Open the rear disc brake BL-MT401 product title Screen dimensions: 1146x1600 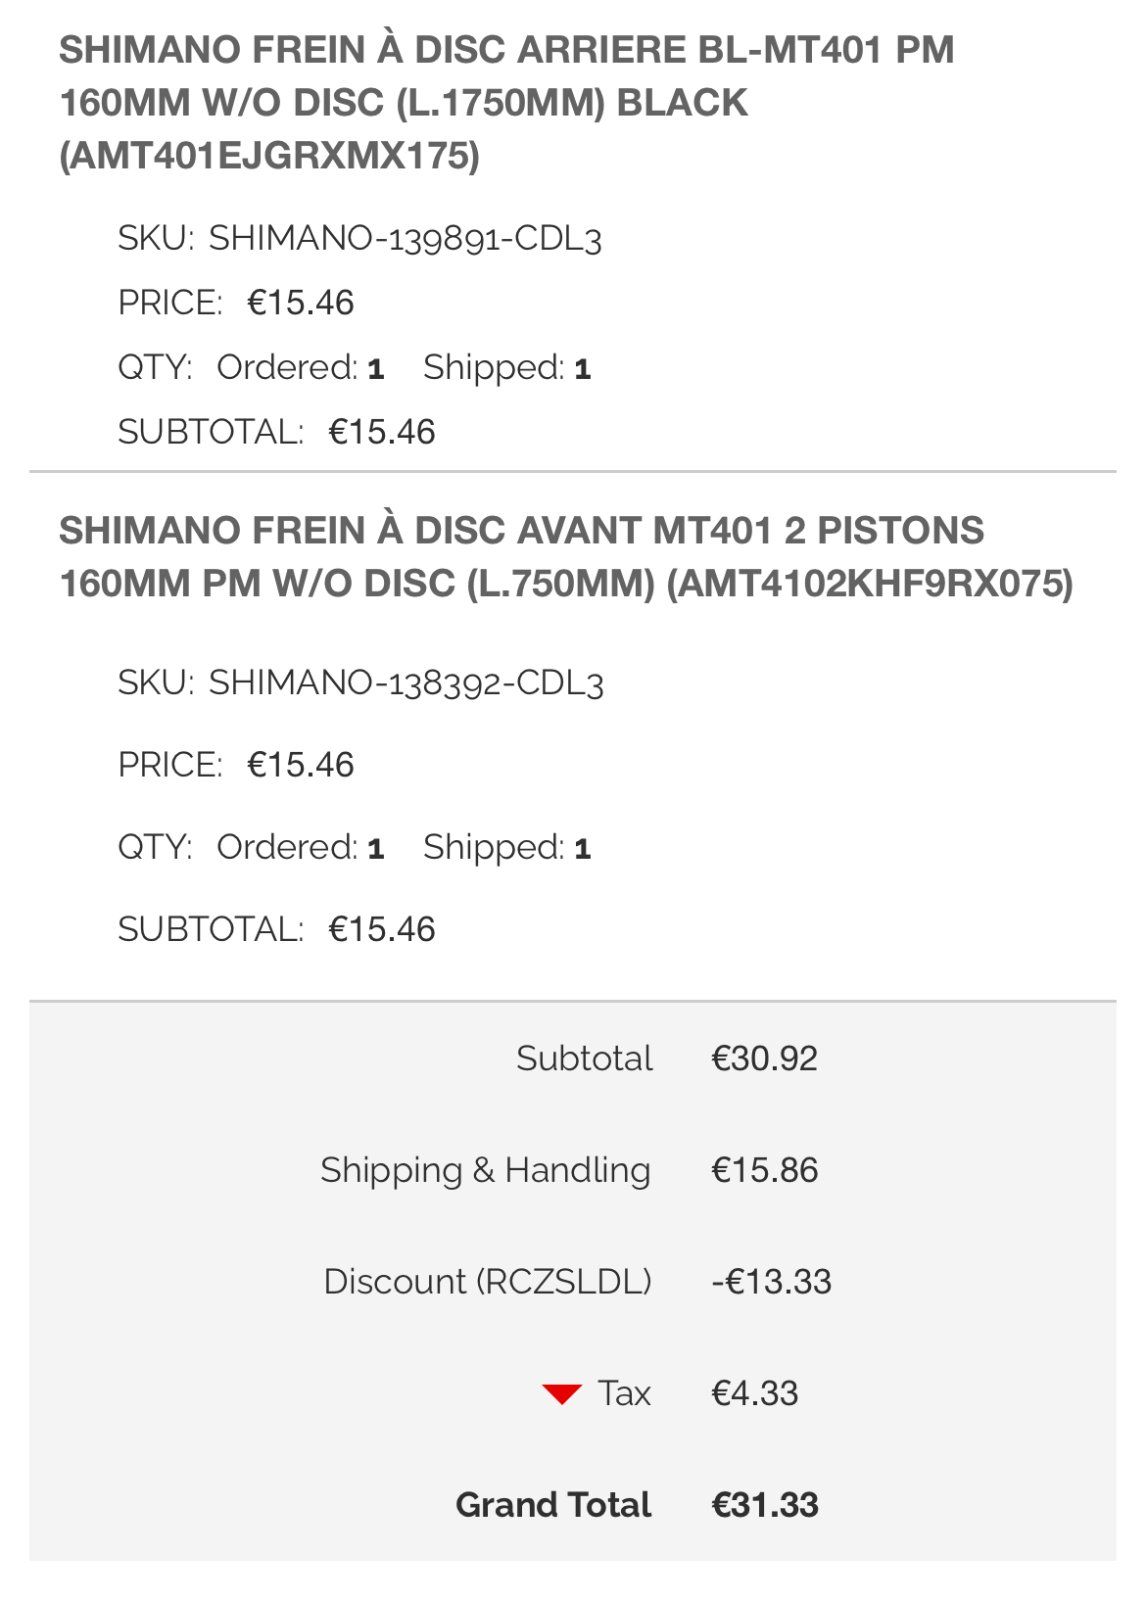506,102
